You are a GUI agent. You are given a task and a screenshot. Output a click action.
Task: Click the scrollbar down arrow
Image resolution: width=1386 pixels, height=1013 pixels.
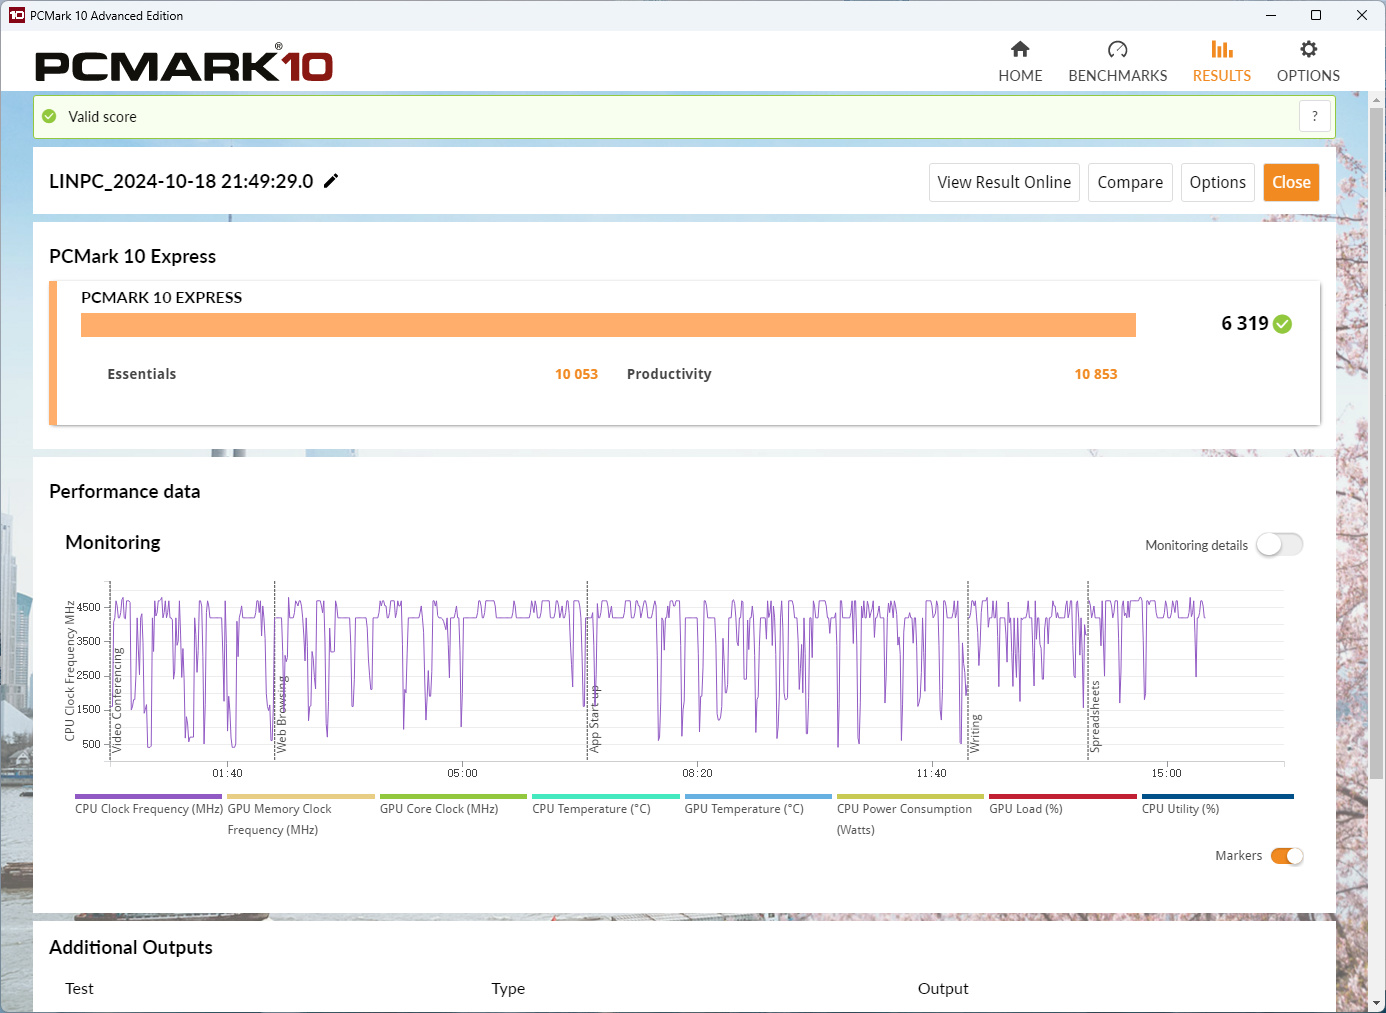[1377, 1003]
